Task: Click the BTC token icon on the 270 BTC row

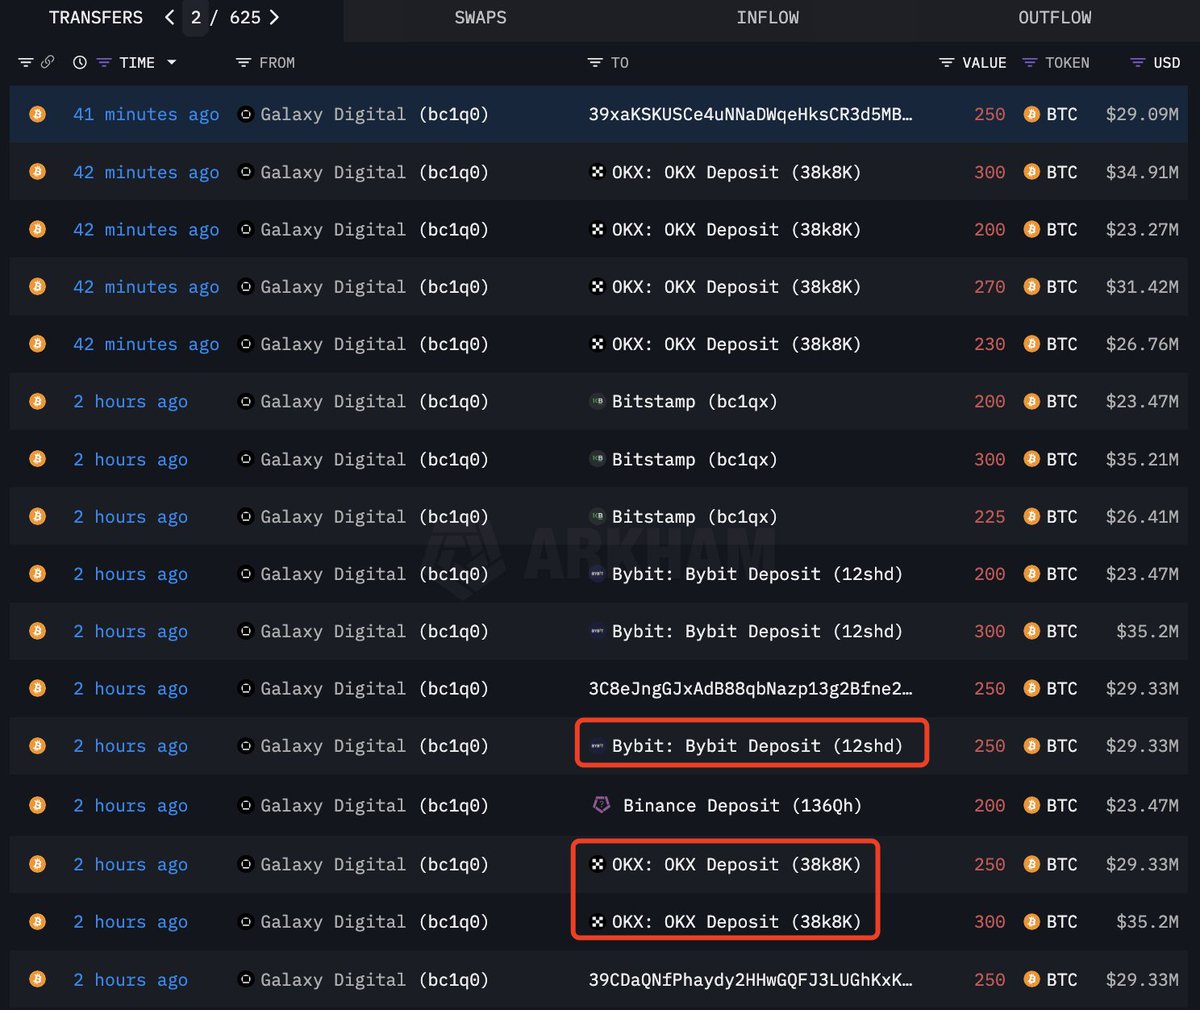Action: tap(1031, 287)
